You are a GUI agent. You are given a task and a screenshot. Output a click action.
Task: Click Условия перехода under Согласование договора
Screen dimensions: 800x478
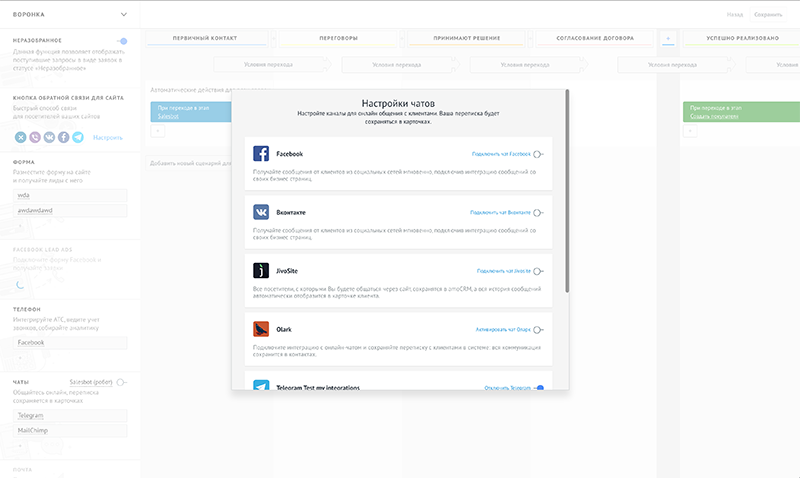pyautogui.click(x=676, y=65)
